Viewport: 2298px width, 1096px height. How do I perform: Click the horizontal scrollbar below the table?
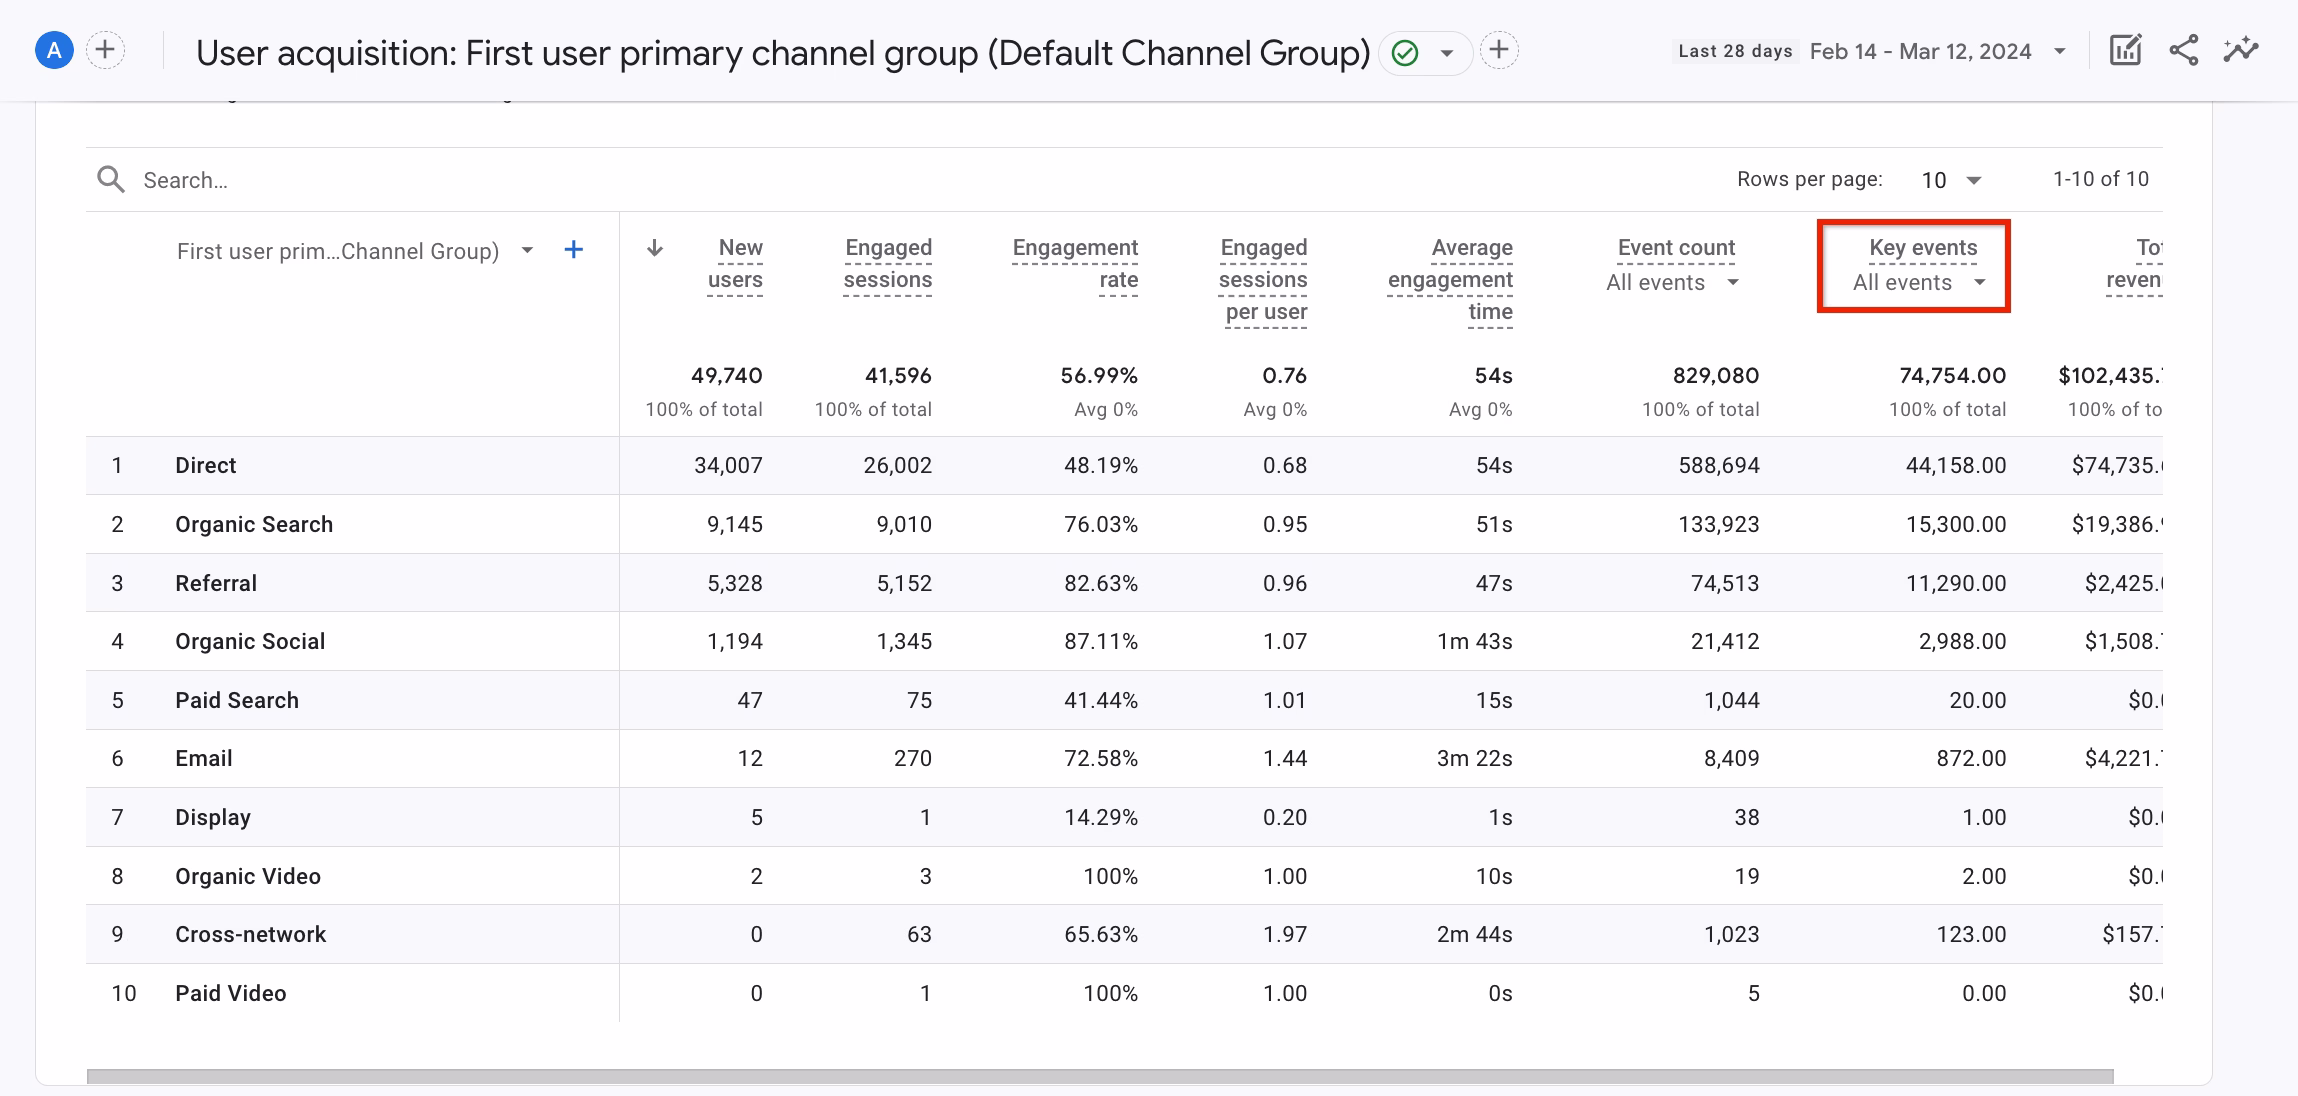[x=1100, y=1076]
